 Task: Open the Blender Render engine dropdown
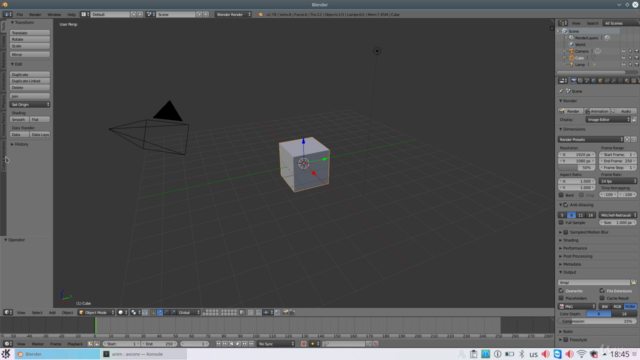[233, 14]
